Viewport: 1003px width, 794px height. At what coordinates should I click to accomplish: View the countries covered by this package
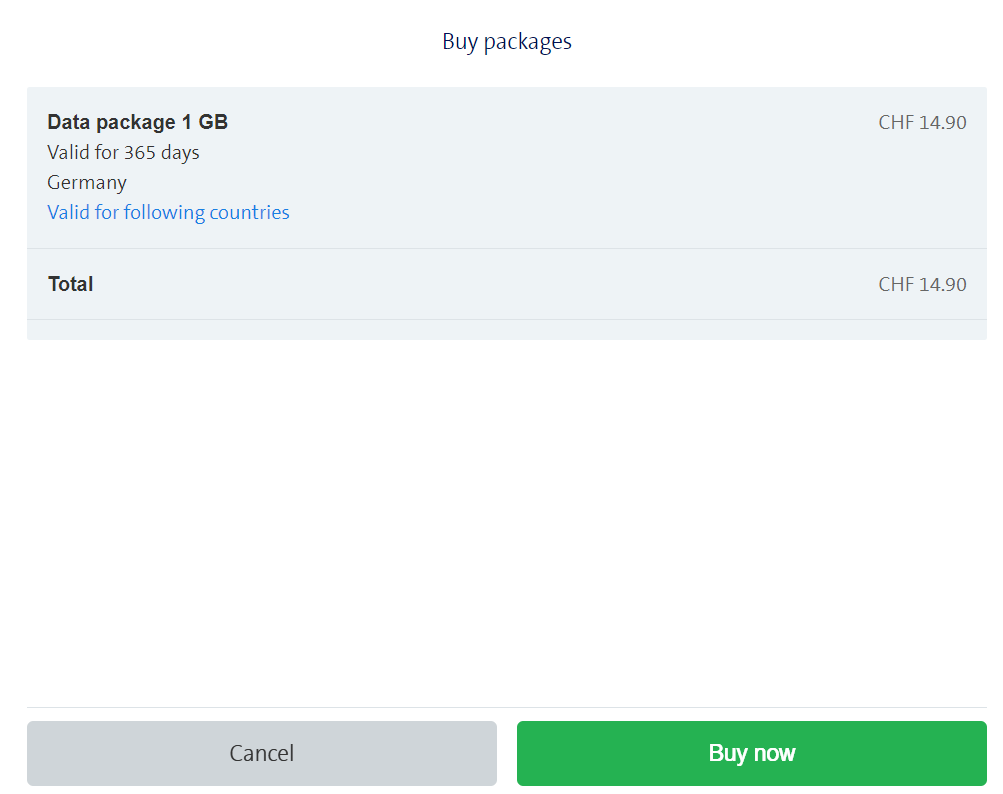point(168,212)
